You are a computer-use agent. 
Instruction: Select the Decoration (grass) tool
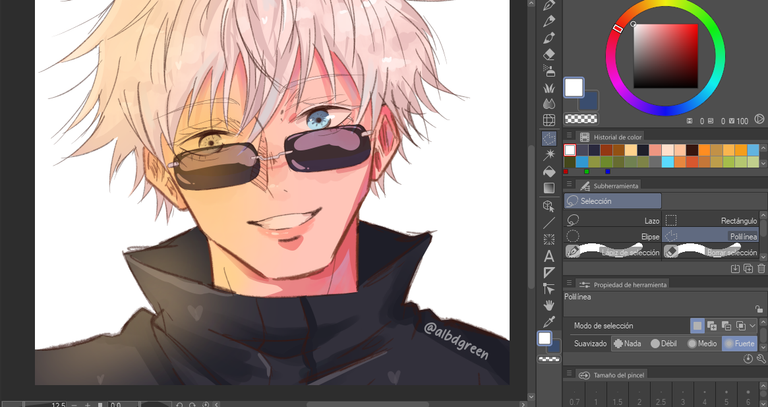point(549,88)
